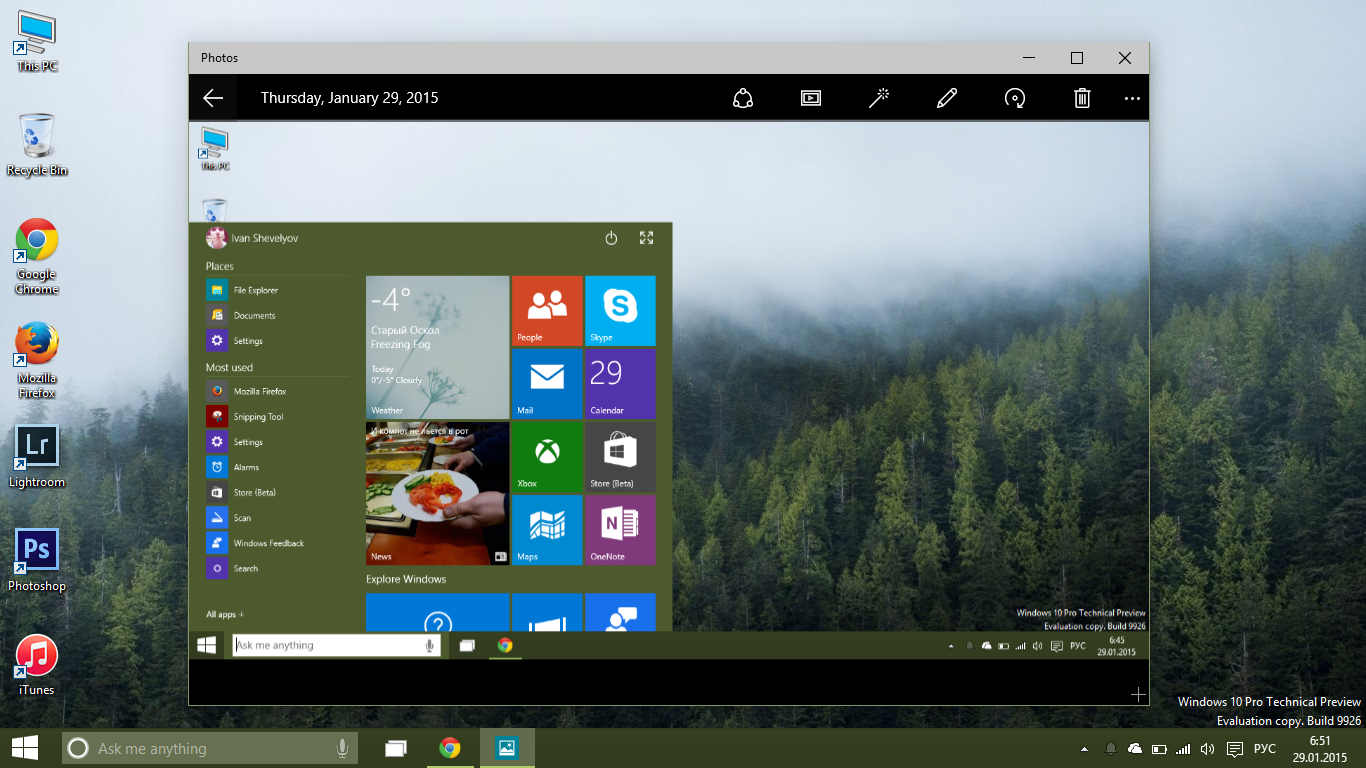Screen dimensions: 1366x768
Task: Open OneDrive cloud tray icon
Action: coord(1134,749)
